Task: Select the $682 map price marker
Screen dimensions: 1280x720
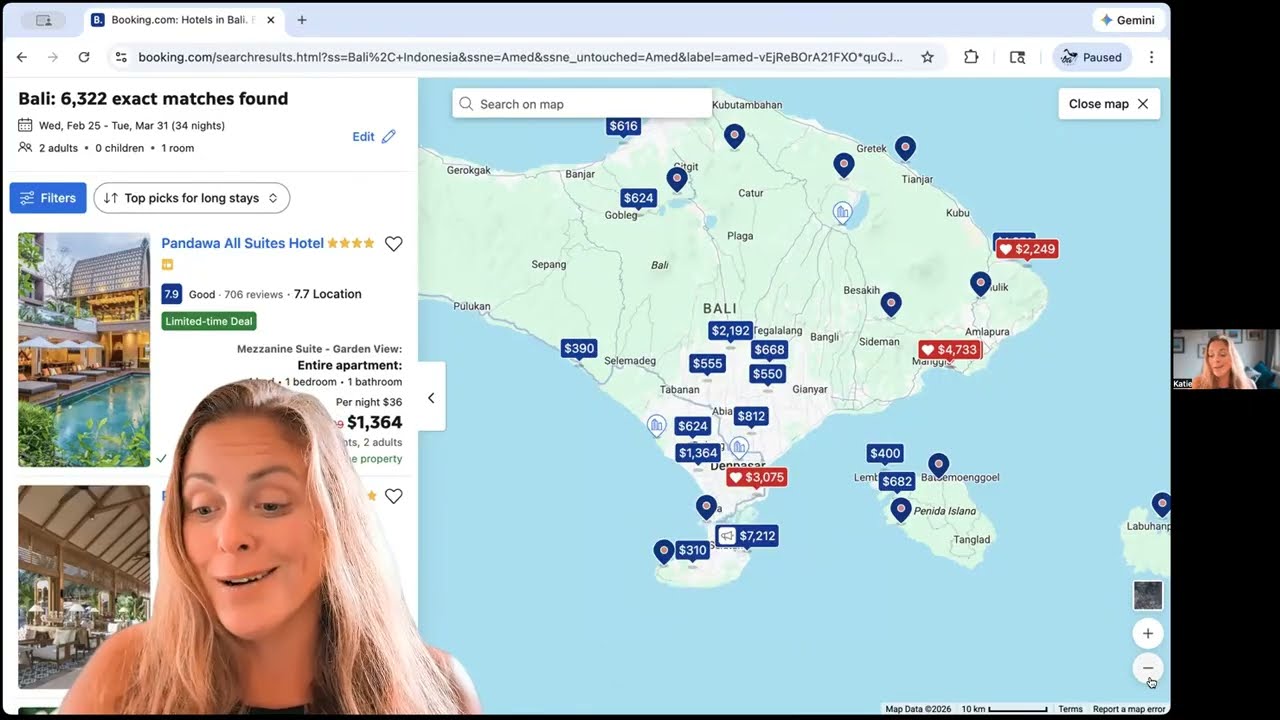Action: point(897,482)
